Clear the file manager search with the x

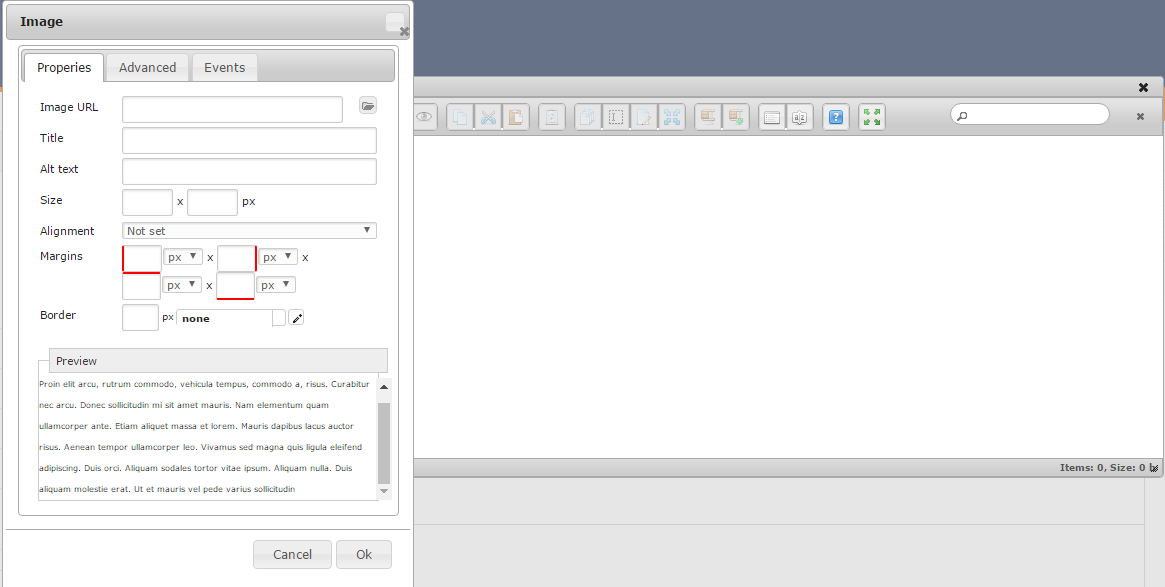coord(1140,116)
